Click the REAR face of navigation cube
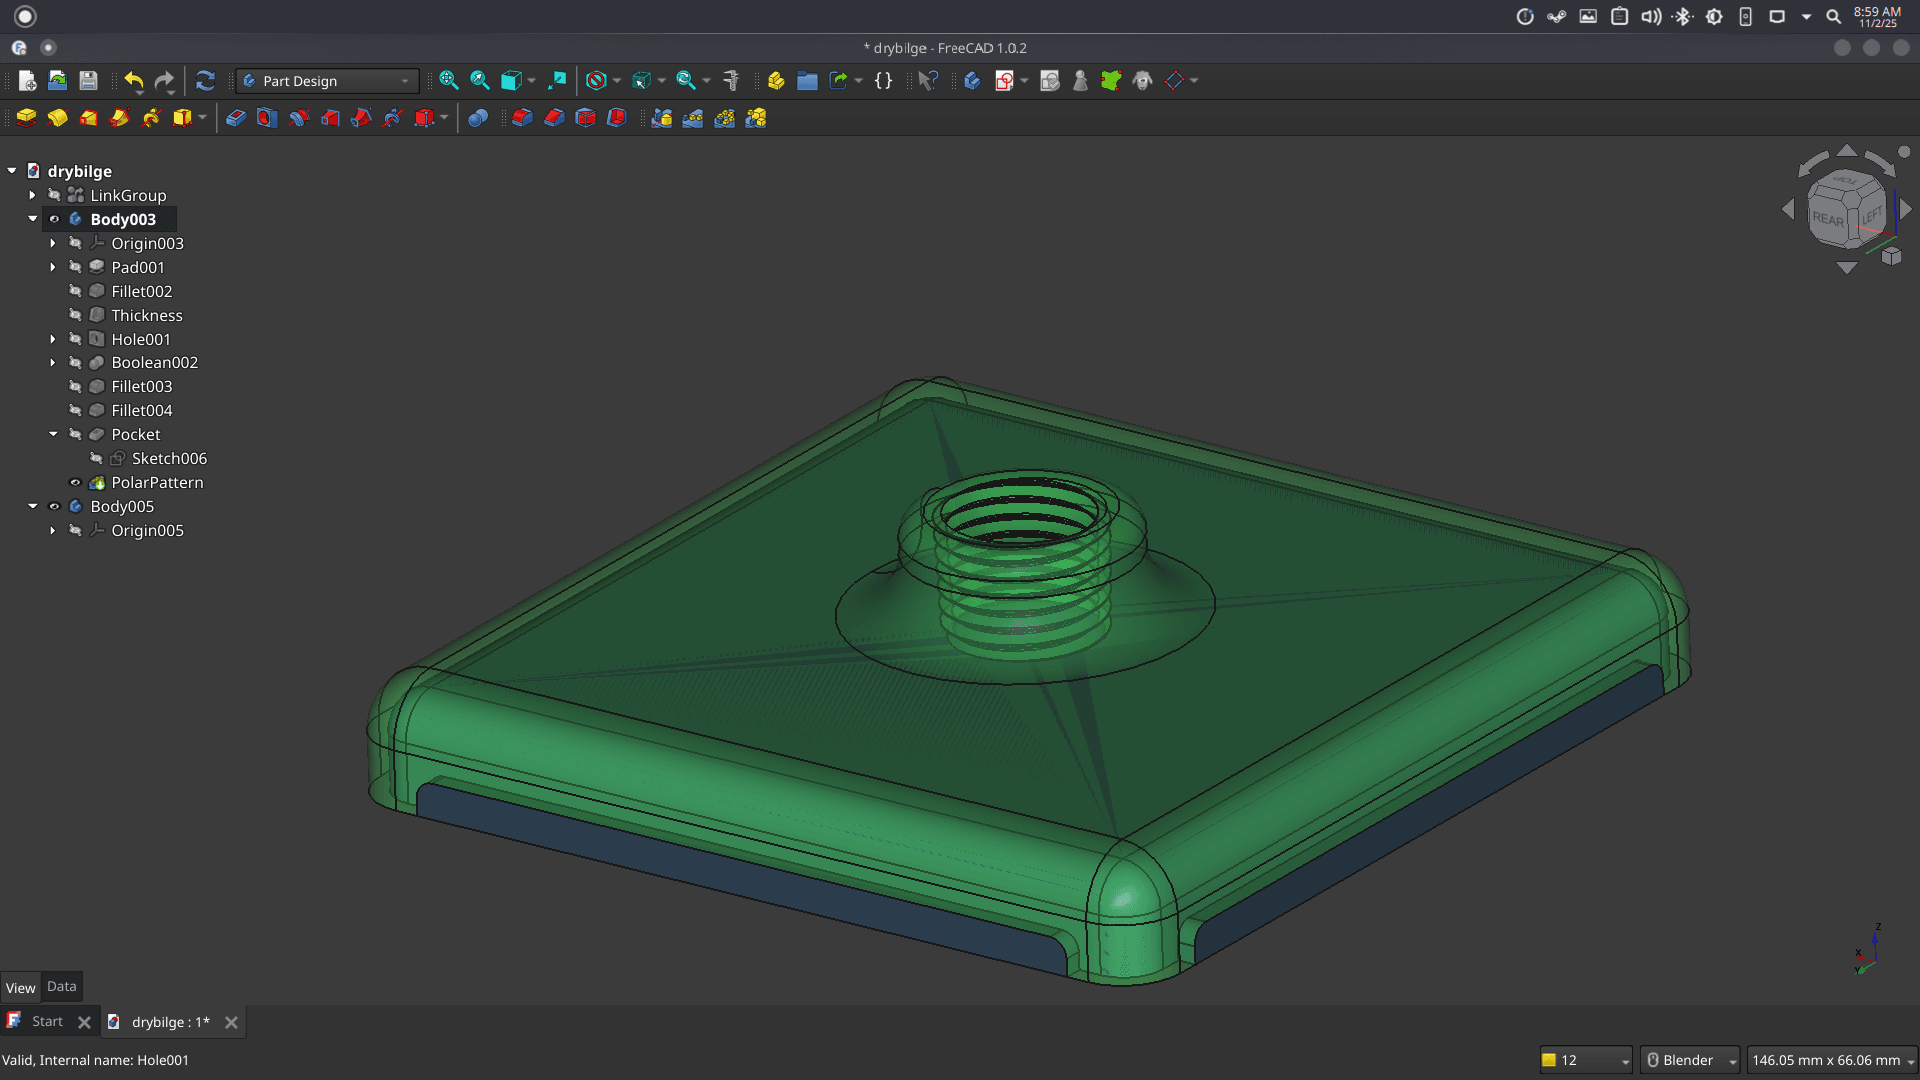Image resolution: width=1920 pixels, height=1080 pixels. [x=1827, y=219]
